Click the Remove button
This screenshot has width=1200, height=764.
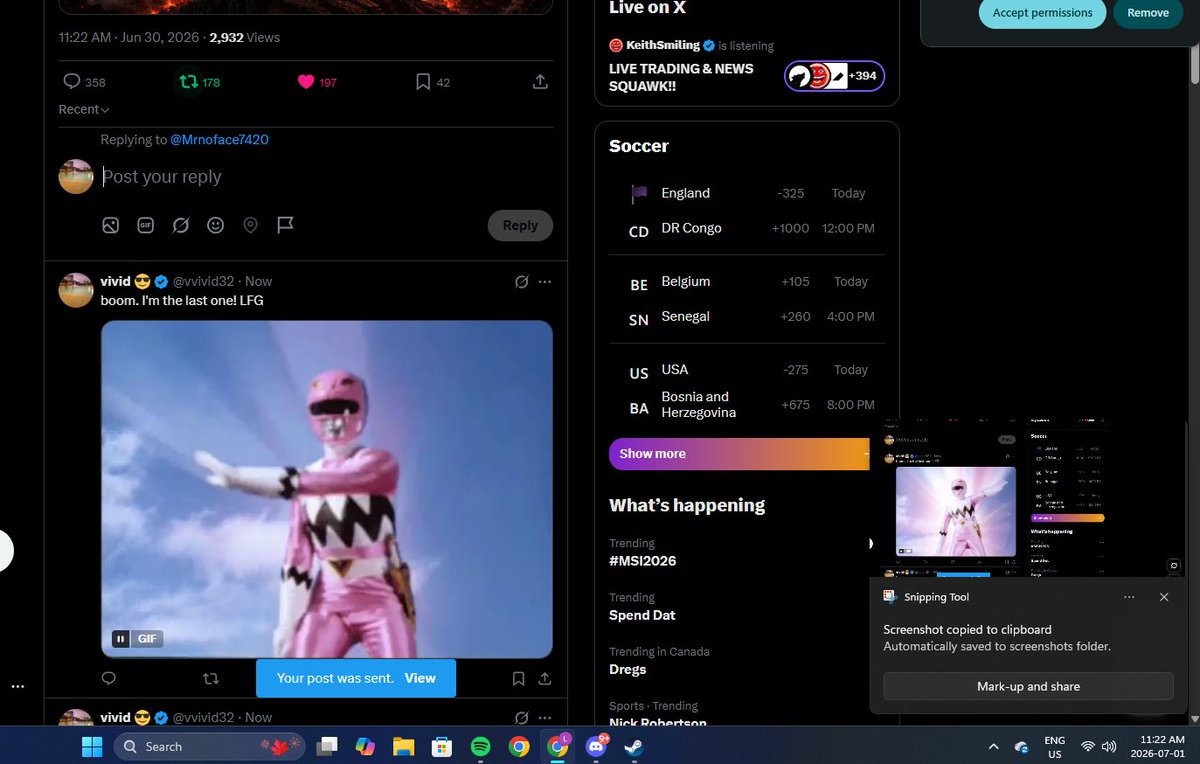tap(1148, 13)
